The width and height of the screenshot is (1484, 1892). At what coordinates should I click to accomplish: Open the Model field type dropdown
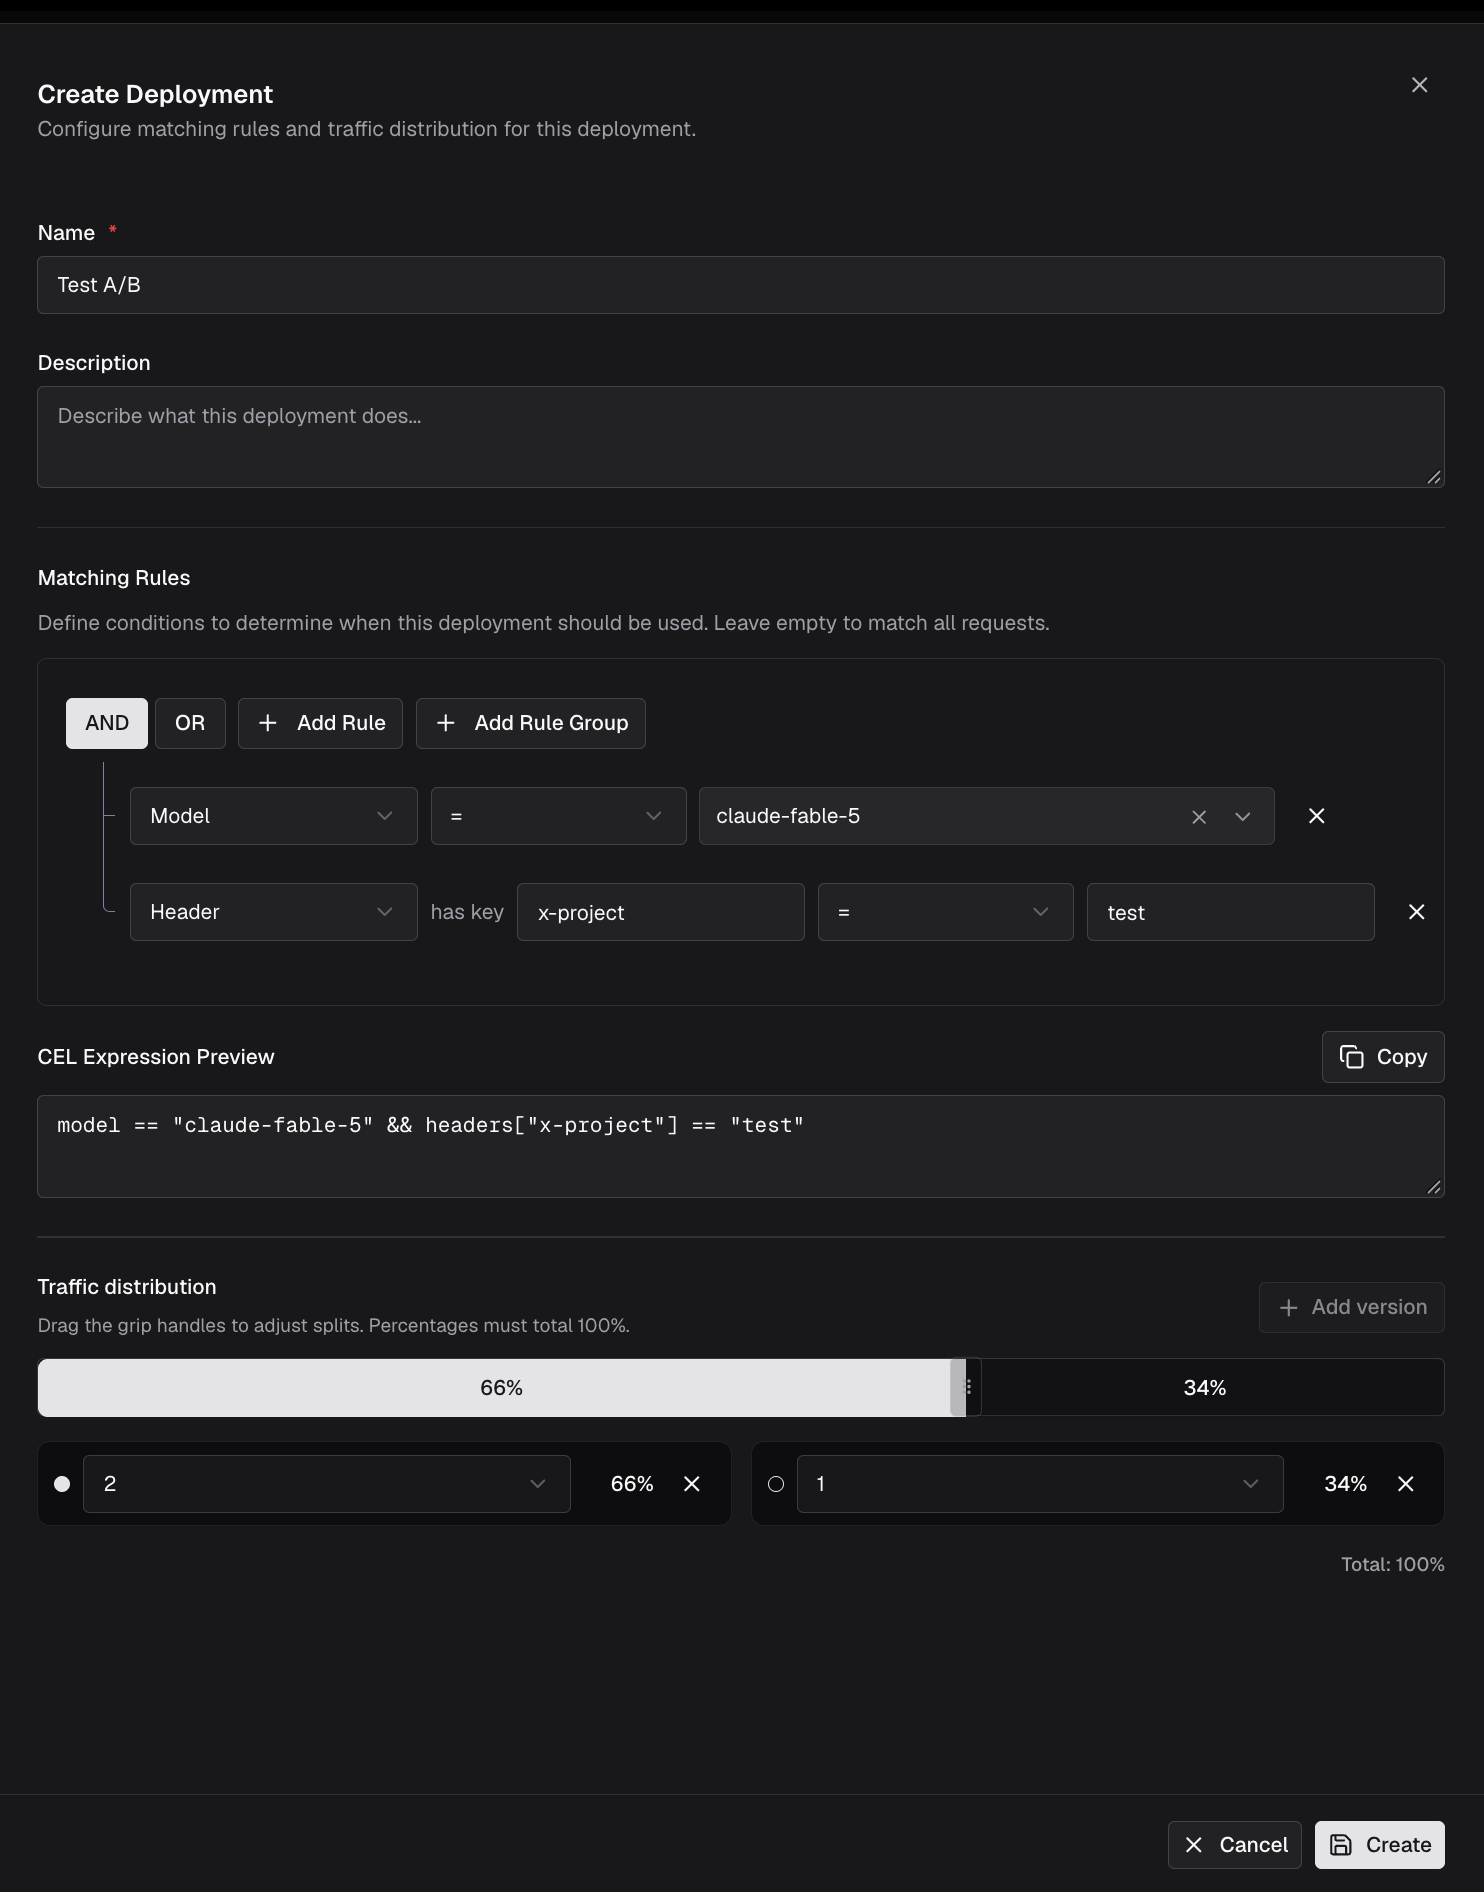tap(274, 816)
